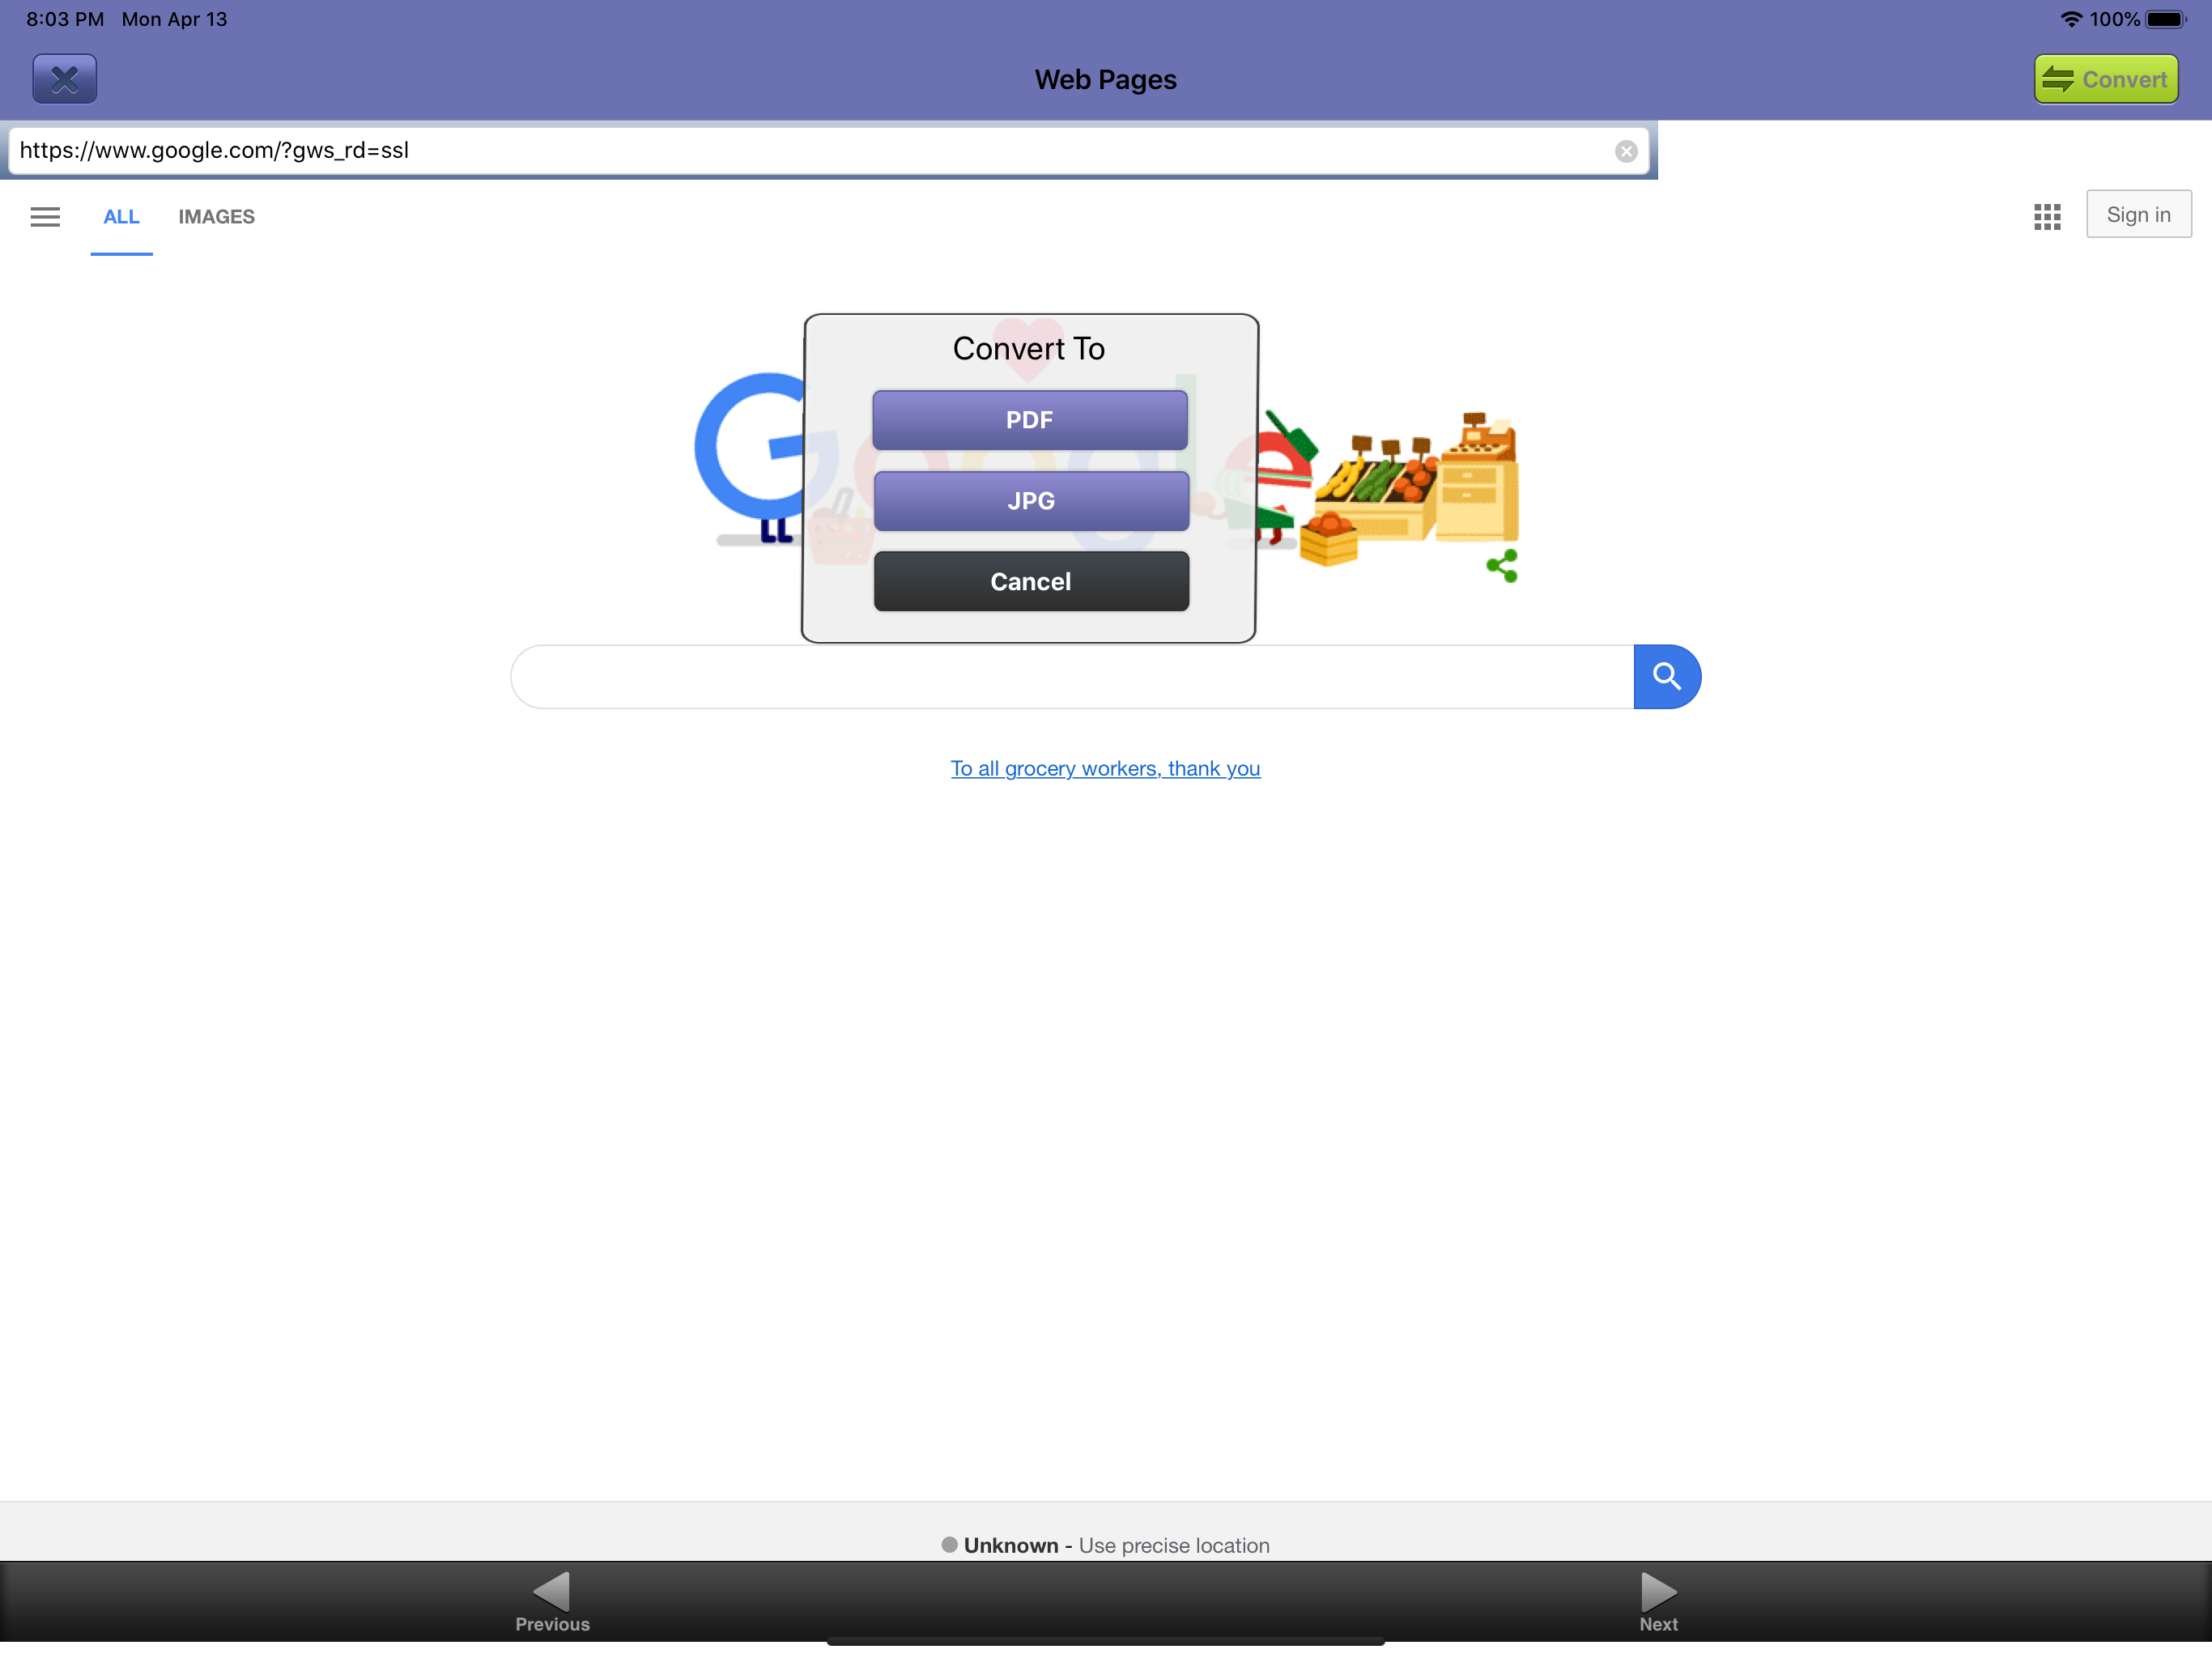Screen dimensions: 2212x1658
Task: Open the Google apps grid
Action: click(2046, 216)
